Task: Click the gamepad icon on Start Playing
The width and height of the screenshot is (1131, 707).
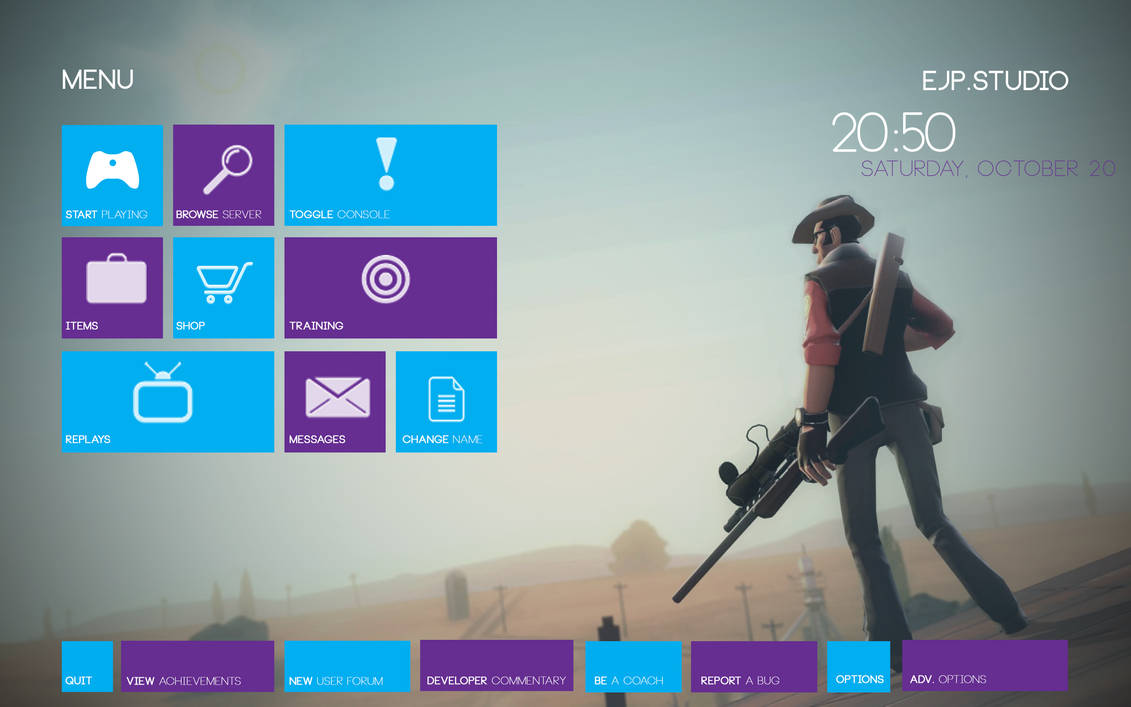Action: pyautogui.click(x=113, y=170)
